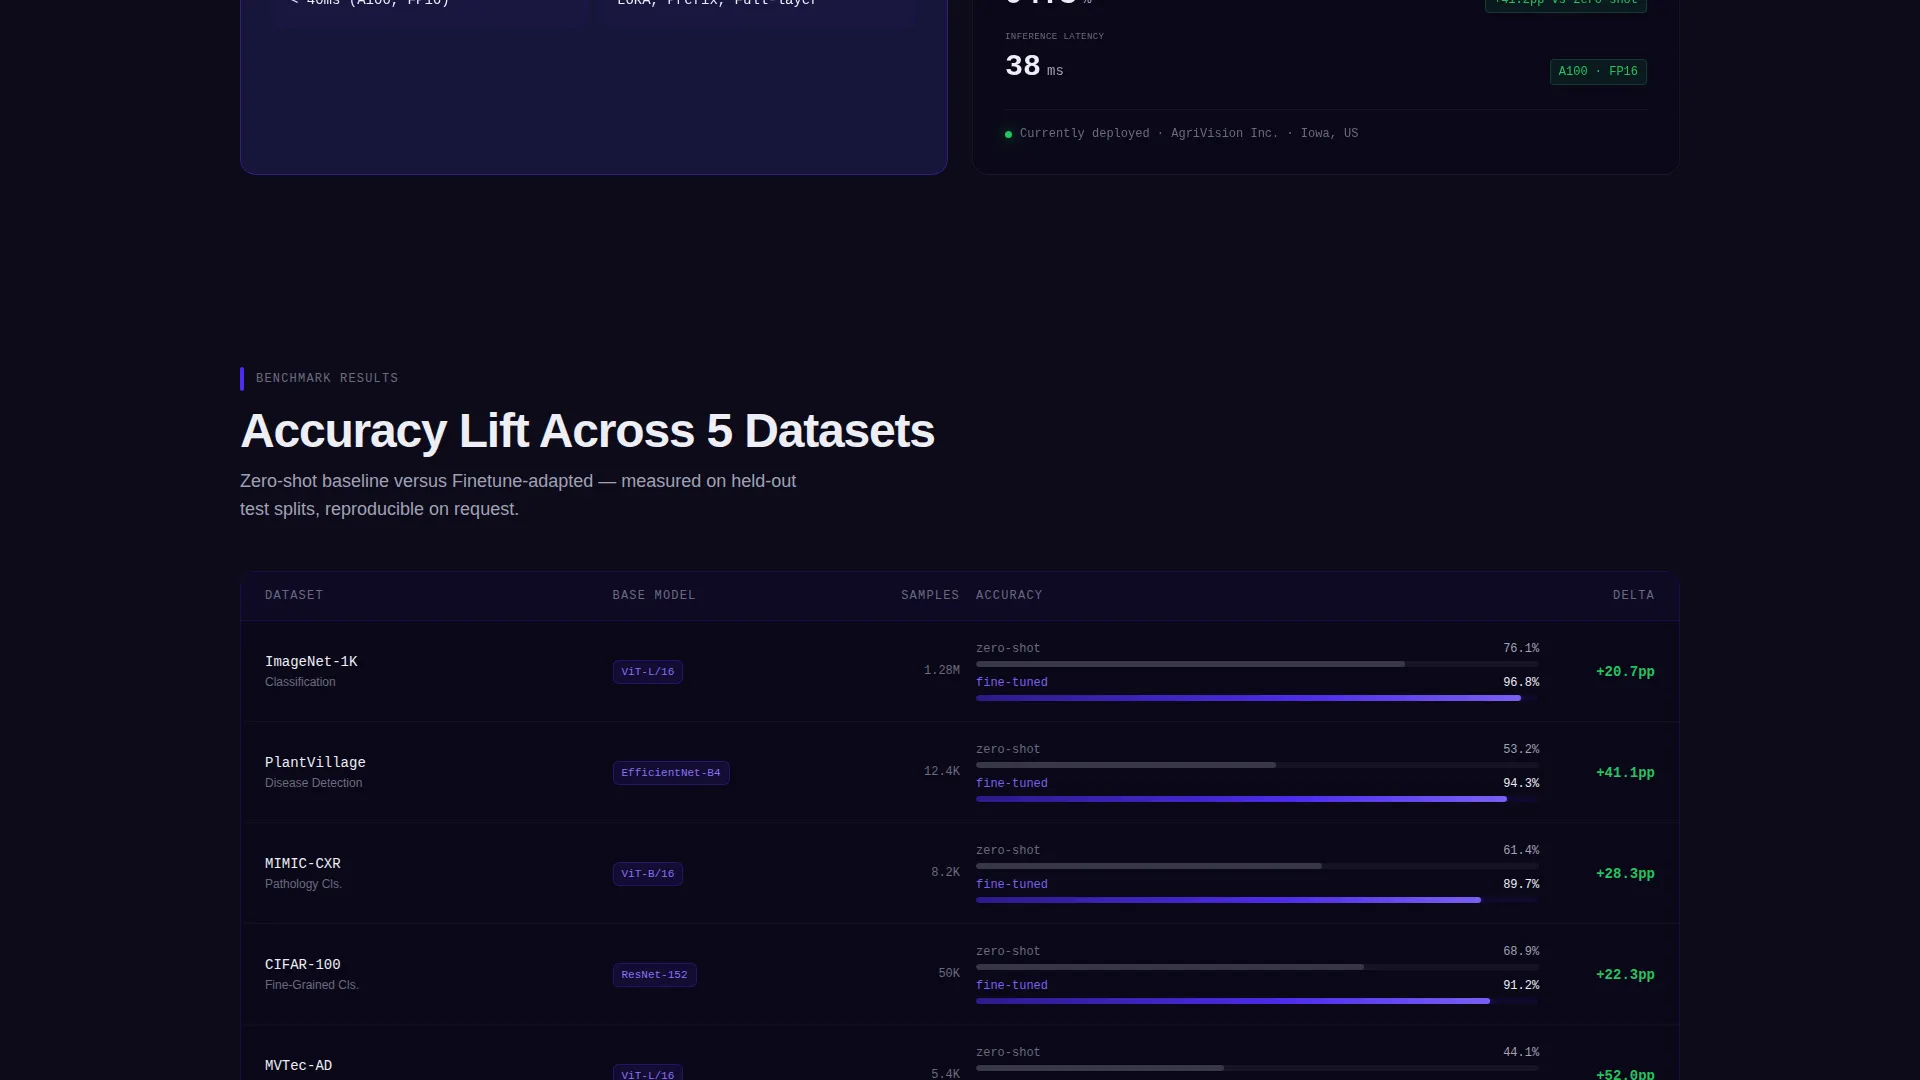Click the +28.3pp delta value
Screen dimensions: 1920x1080
point(1625,874)
